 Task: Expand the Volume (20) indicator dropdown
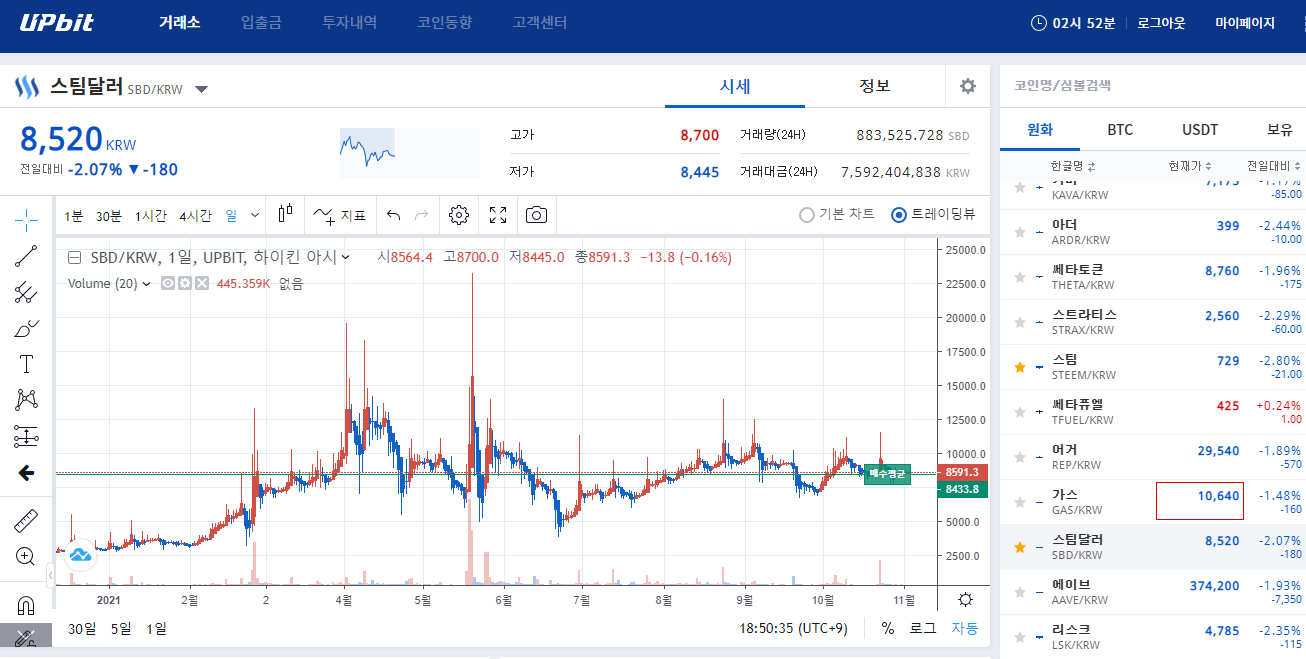coord(148,284)
